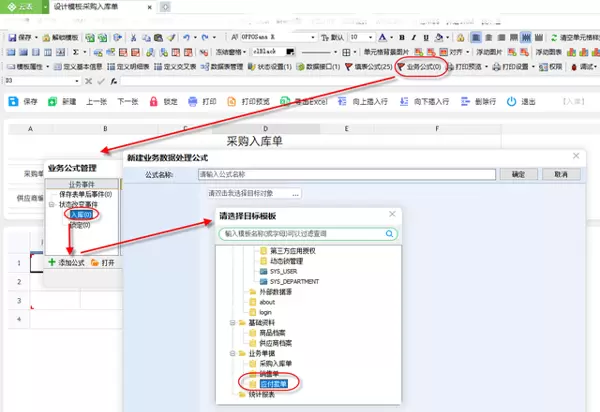Screen dimensions: 600x412
Task: Select 应付款单 in template tree
Action: 272,383
